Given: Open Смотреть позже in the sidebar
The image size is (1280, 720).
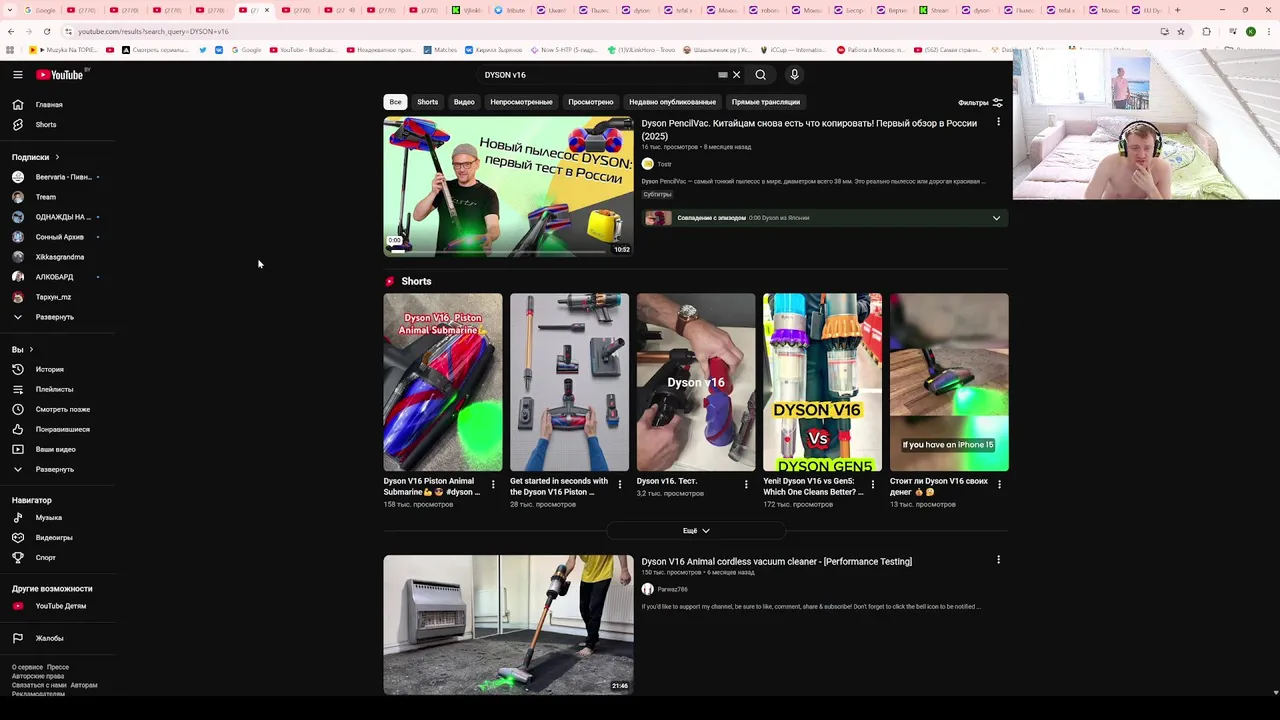Looking at the screenshot, I should click(x=62, y=409).
